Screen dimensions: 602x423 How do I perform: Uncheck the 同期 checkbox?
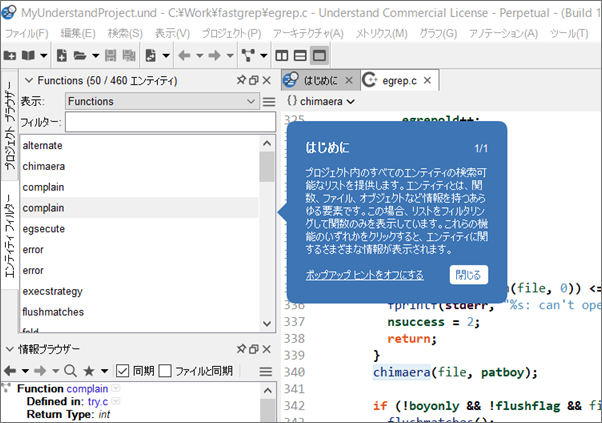(x=122, y=371)
